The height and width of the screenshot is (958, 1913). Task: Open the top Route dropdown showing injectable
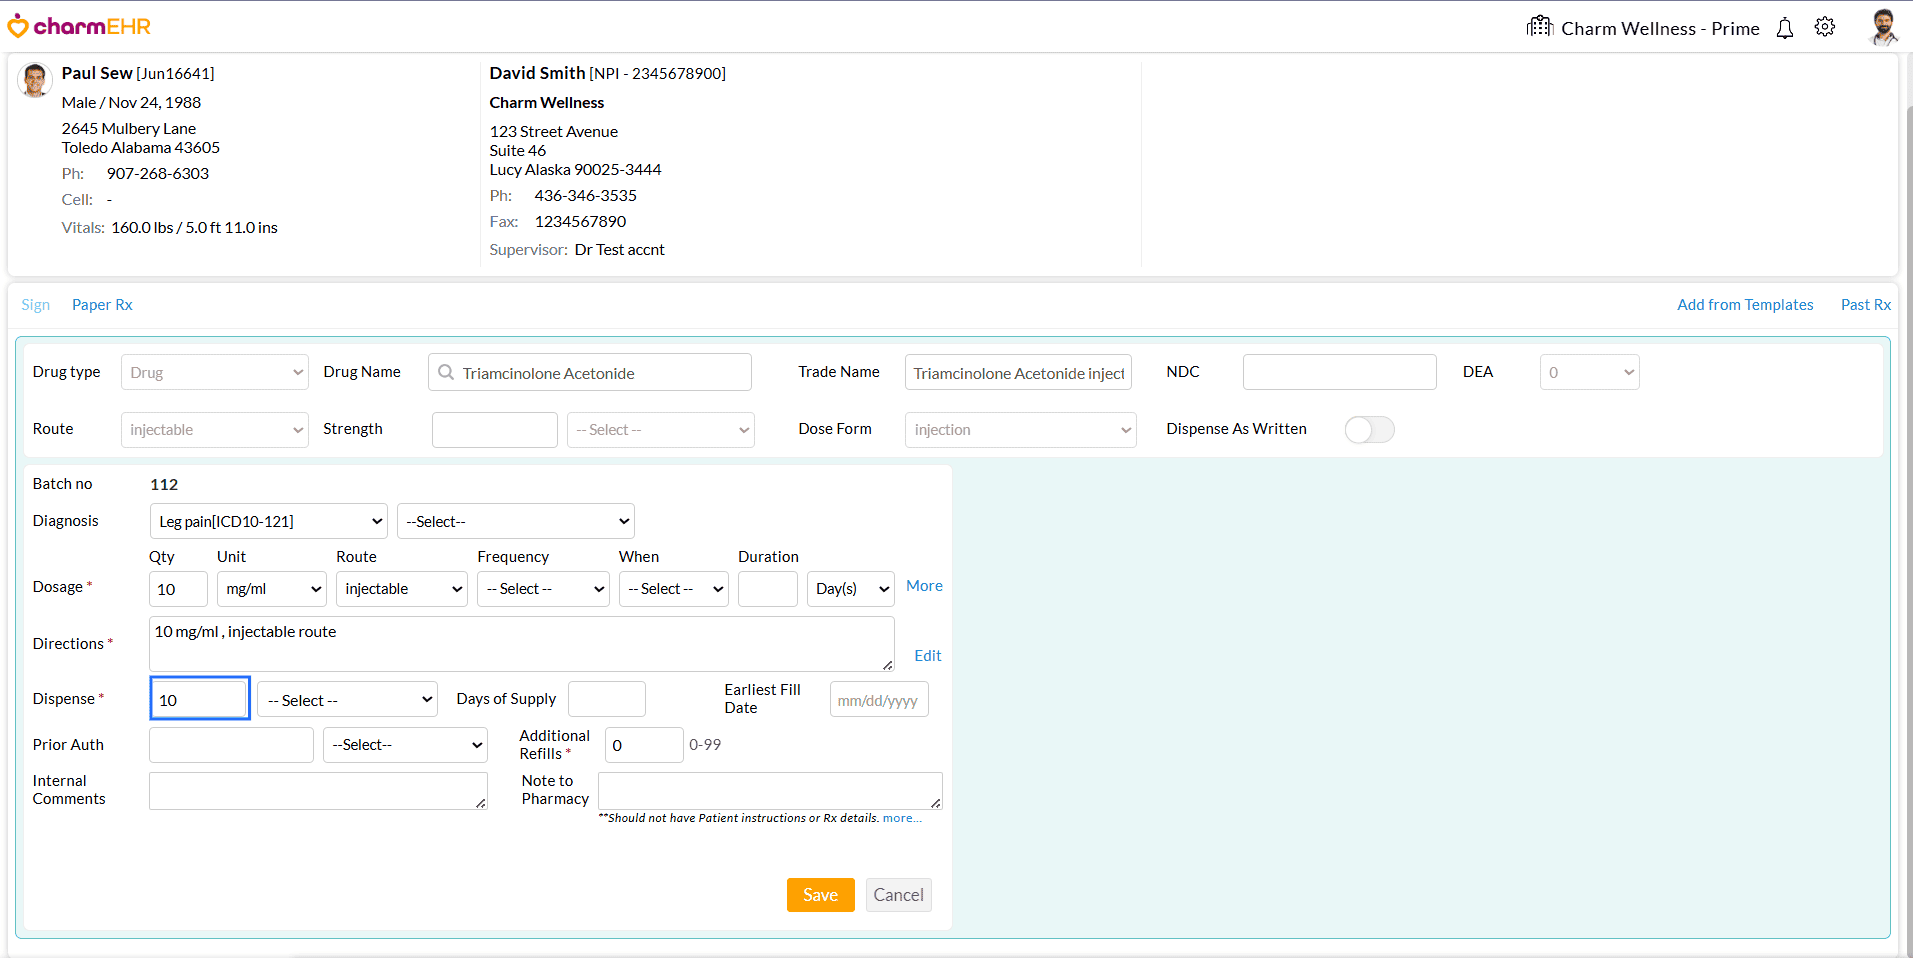pos(215,429)
